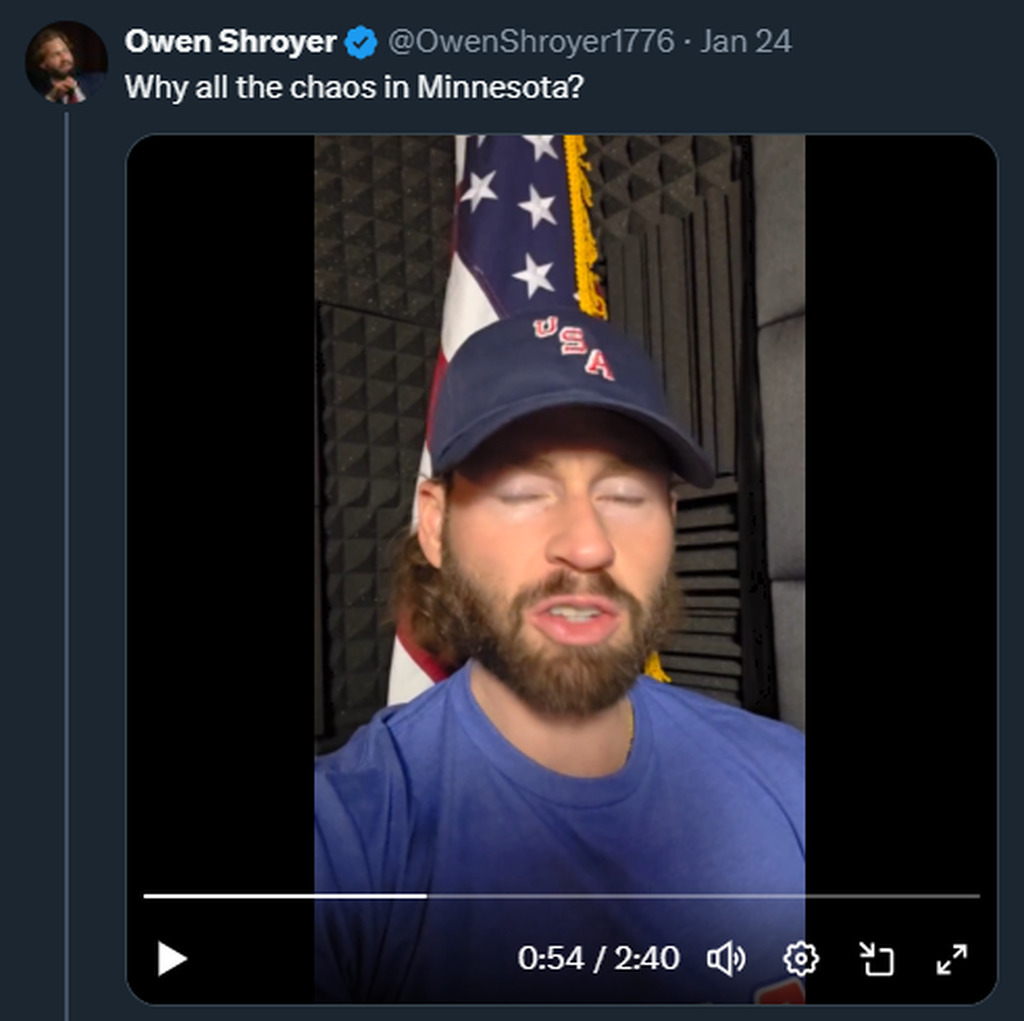
Task: Play the video
Action: coord(172,959)
